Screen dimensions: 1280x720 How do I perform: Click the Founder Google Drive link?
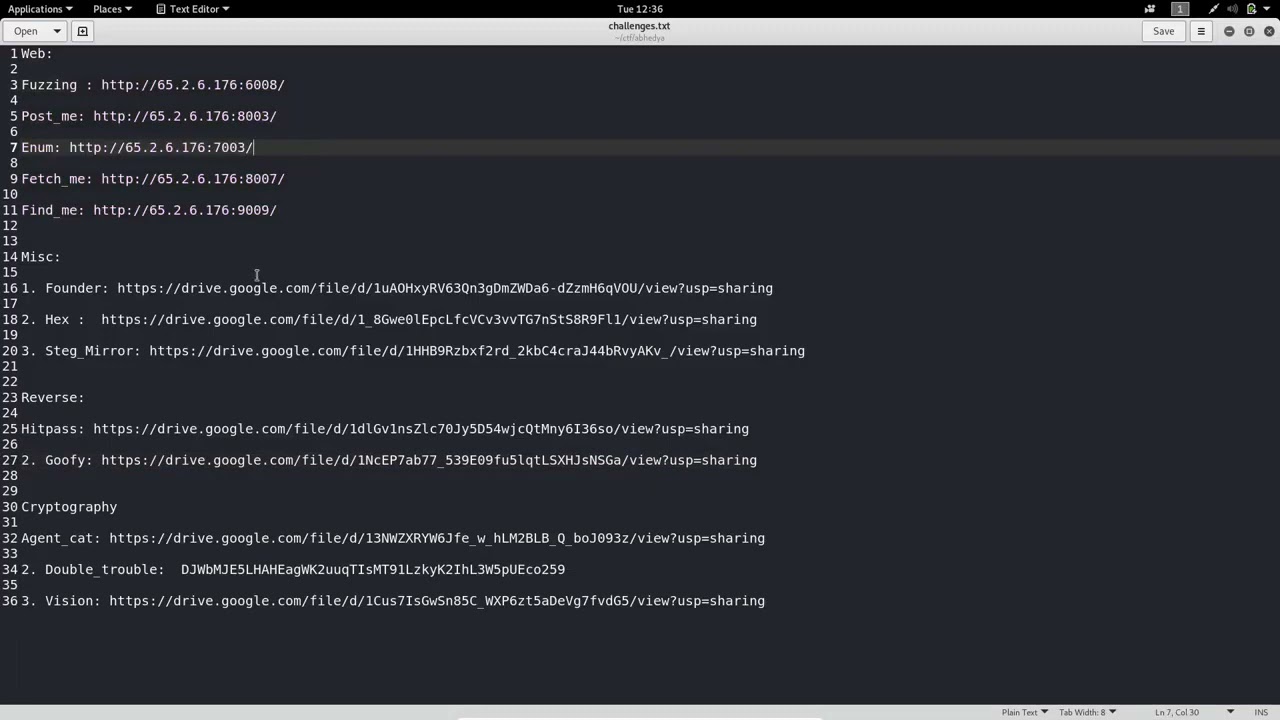[445, 288]
